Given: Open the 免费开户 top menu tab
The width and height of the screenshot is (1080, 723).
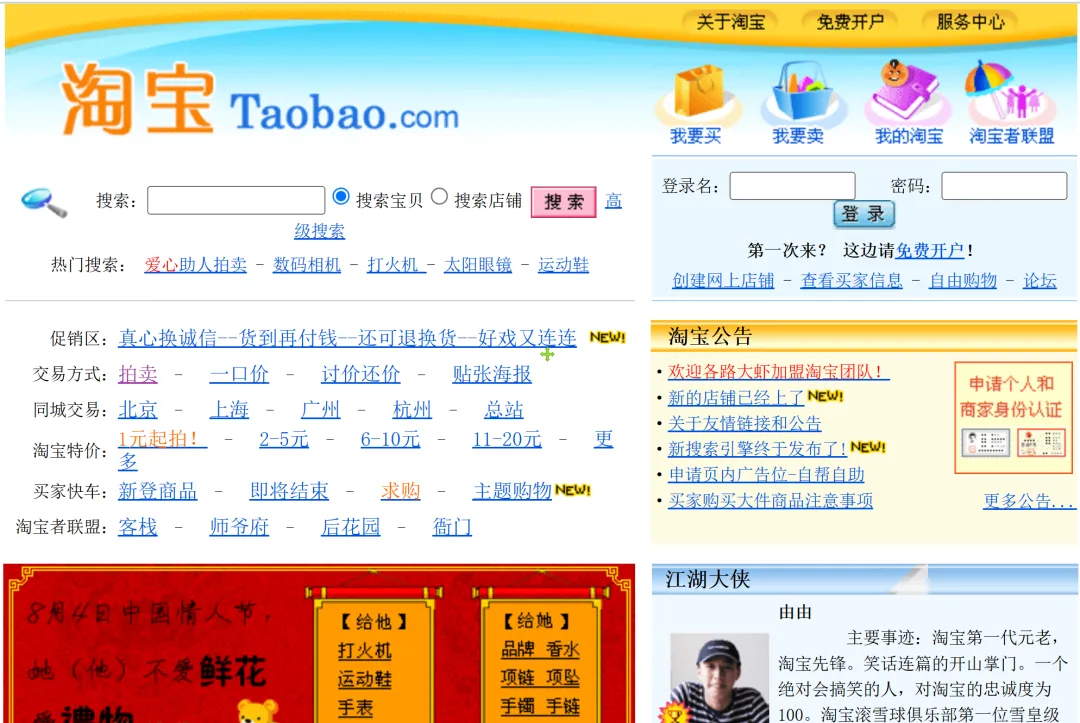Looking at the screenshot, I should pyautogui.click(x=851, y=22).
